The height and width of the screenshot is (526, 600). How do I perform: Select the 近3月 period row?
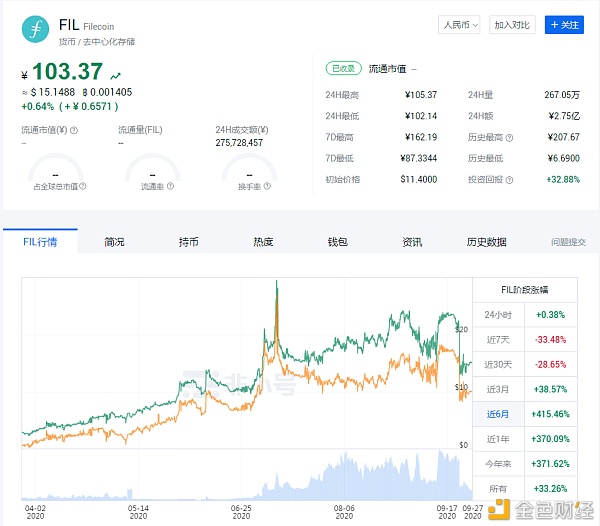coord(525,389)
